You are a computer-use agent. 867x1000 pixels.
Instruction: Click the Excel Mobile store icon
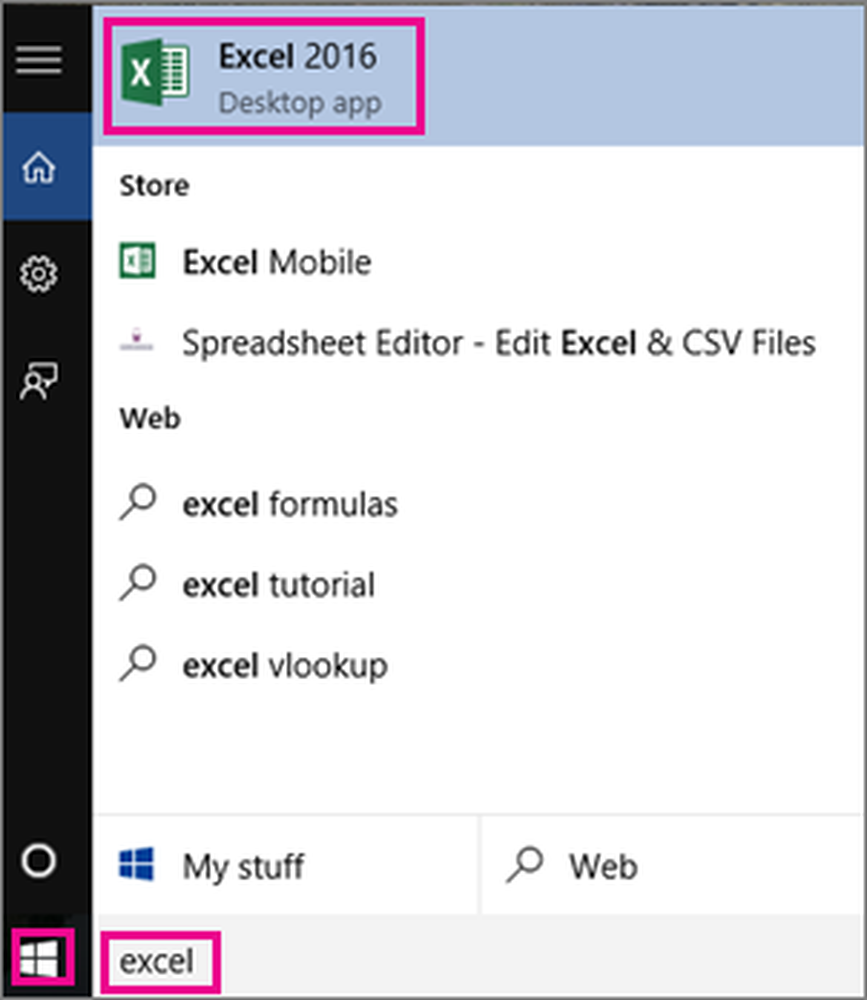click(137, 262)
